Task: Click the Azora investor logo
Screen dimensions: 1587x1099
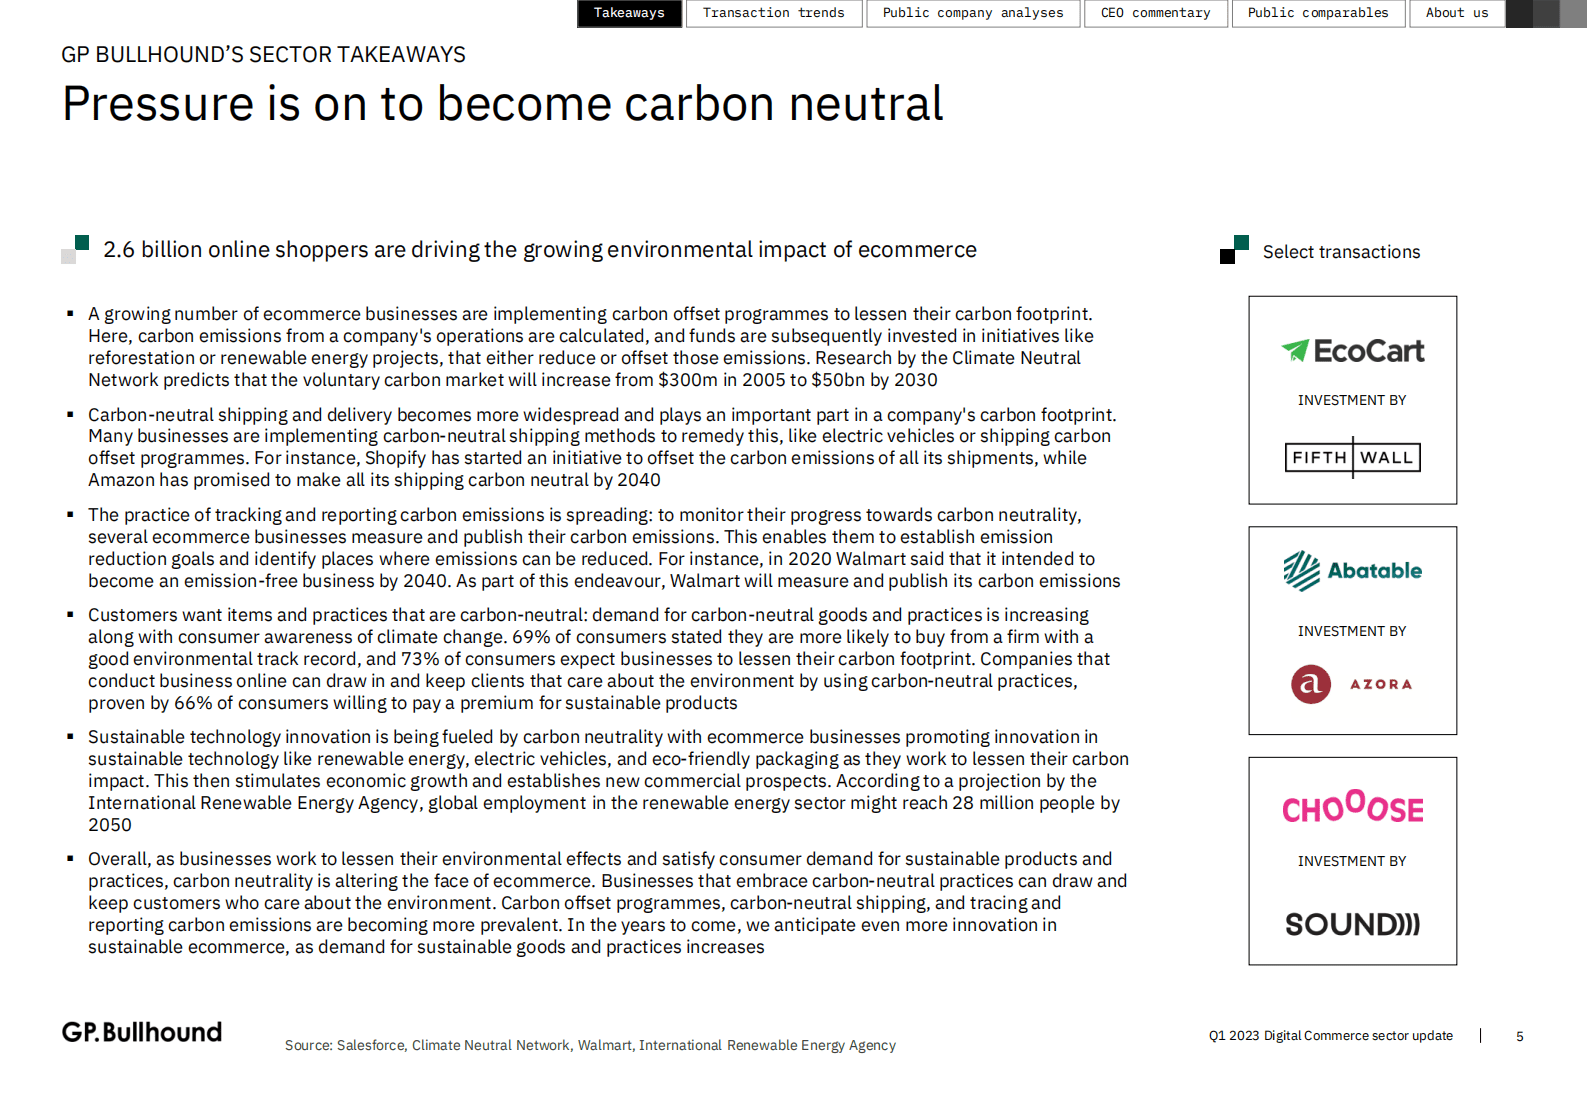Action: 1352,684
